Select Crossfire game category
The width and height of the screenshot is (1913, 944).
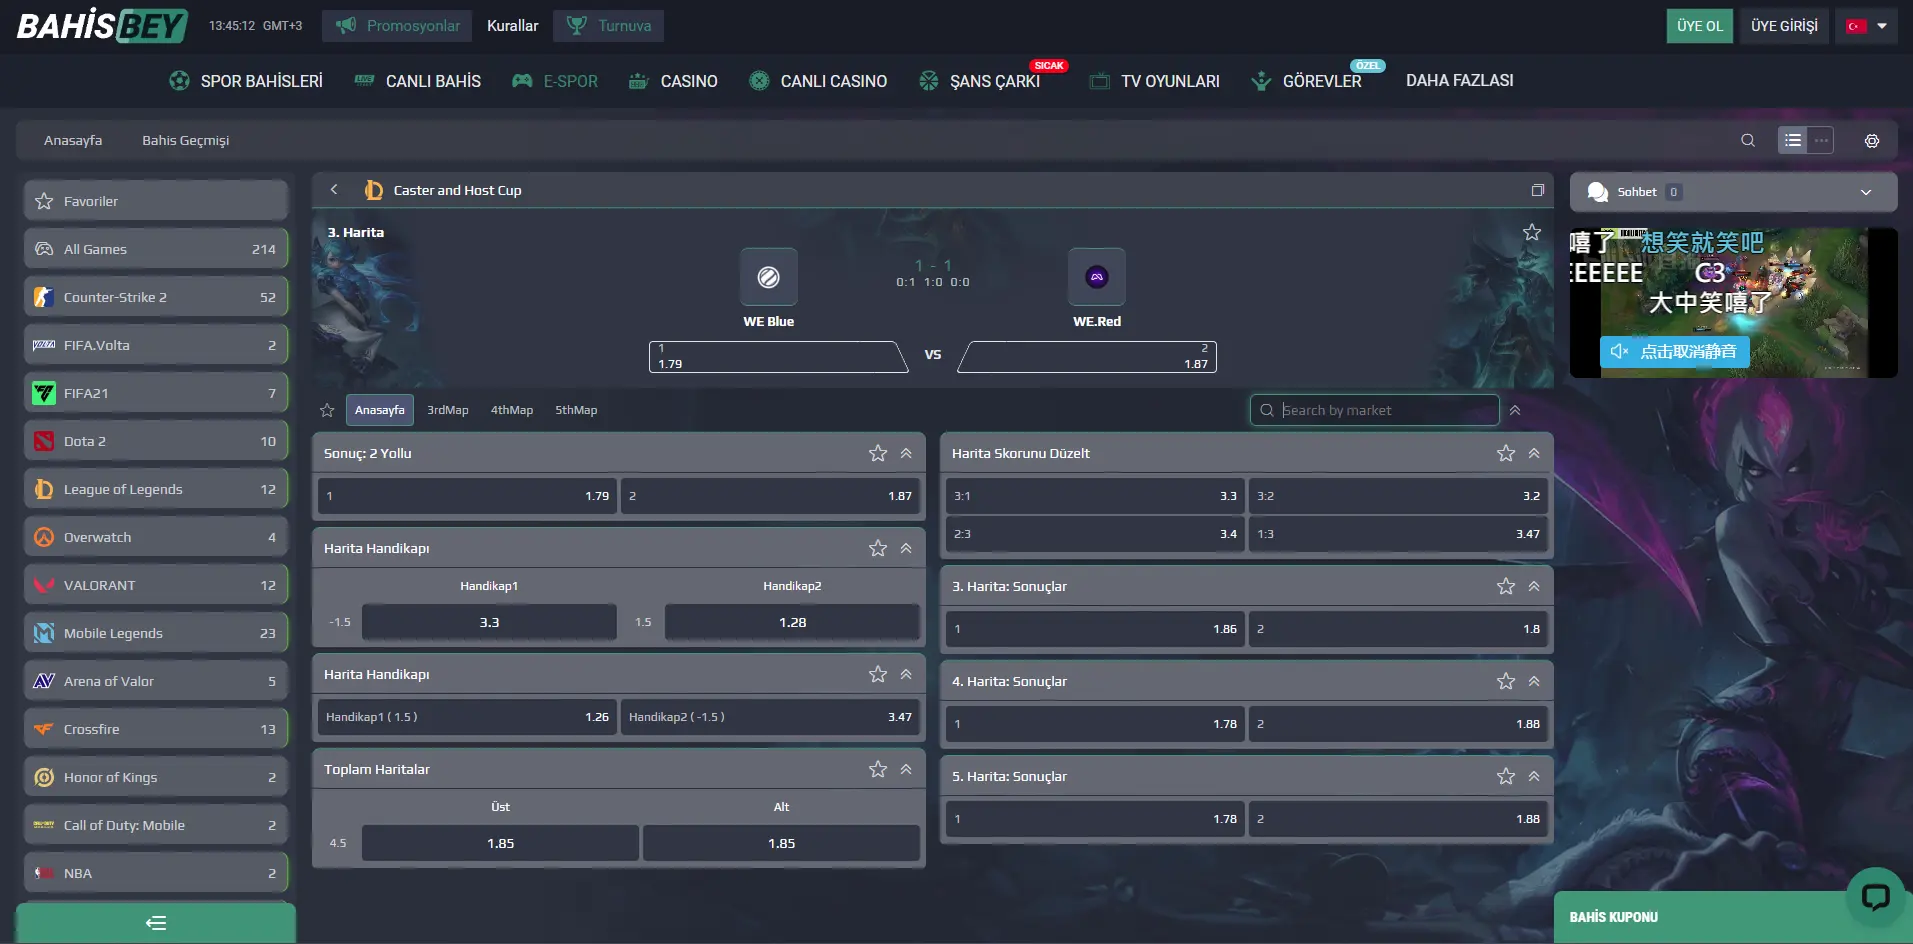pyautogui.click(x=156, y=729)
